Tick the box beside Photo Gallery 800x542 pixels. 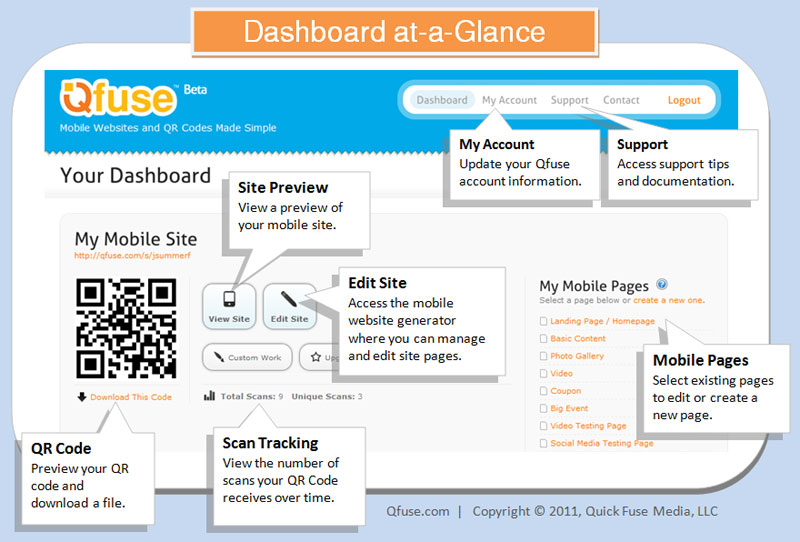tap(543, 356)
